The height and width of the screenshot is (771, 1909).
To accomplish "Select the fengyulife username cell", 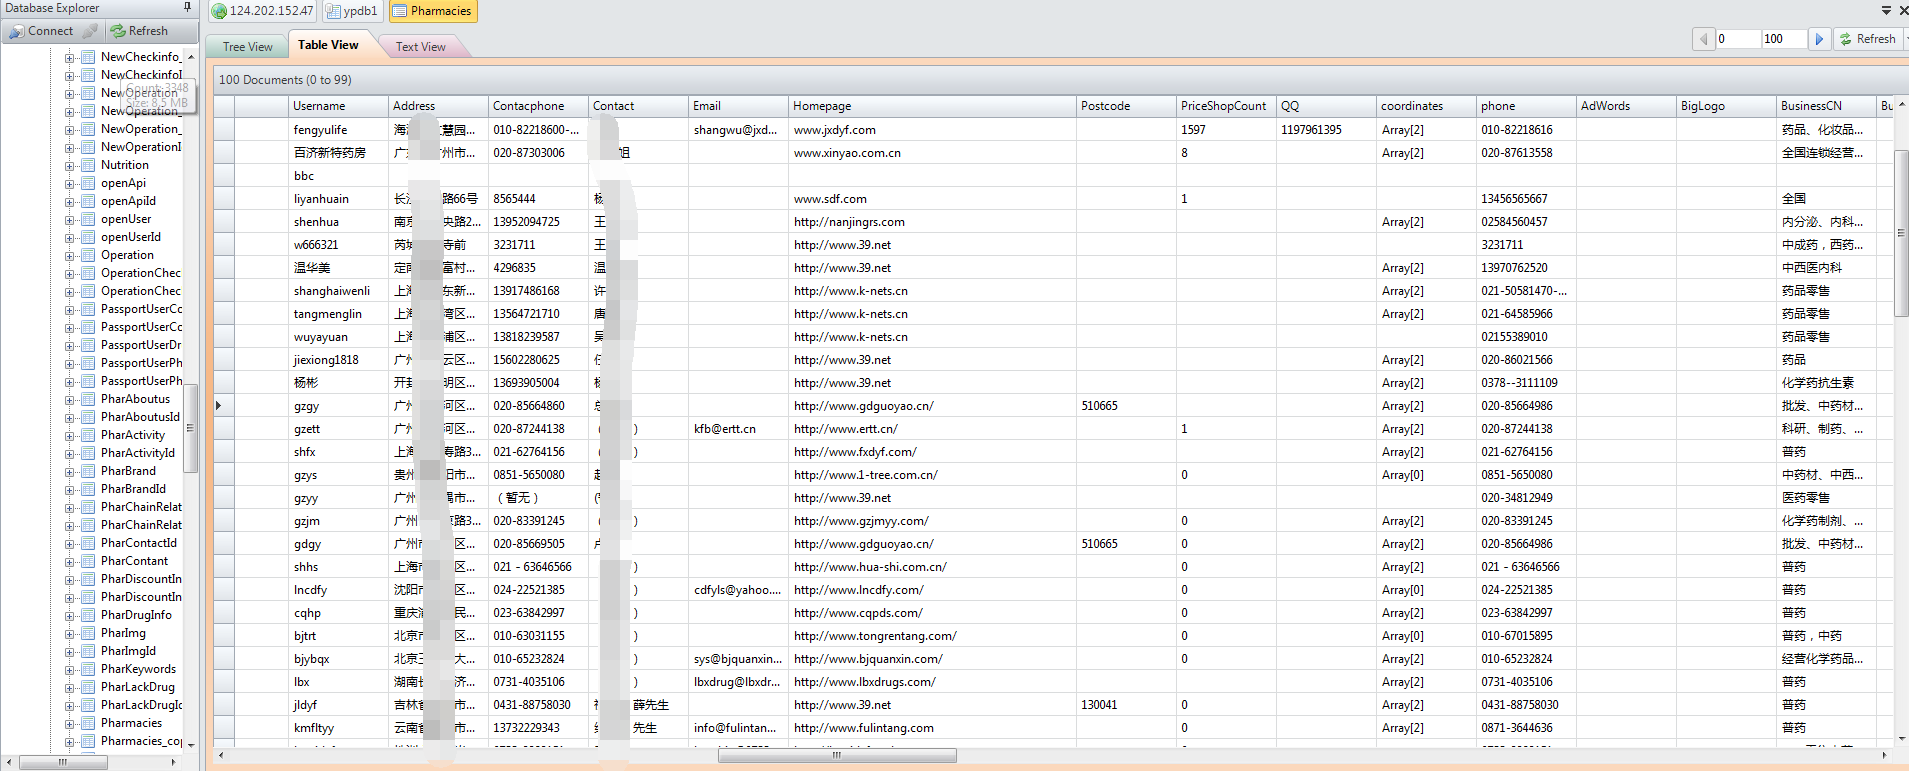I will pos(338,130).
